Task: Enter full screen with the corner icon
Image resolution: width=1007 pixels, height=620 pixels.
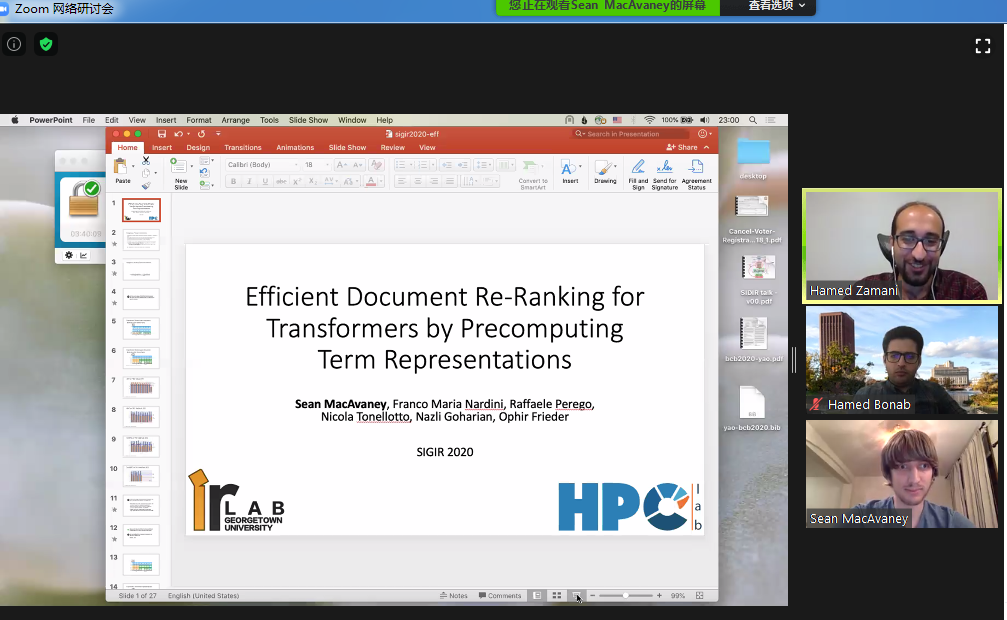Action: point(982,45)
